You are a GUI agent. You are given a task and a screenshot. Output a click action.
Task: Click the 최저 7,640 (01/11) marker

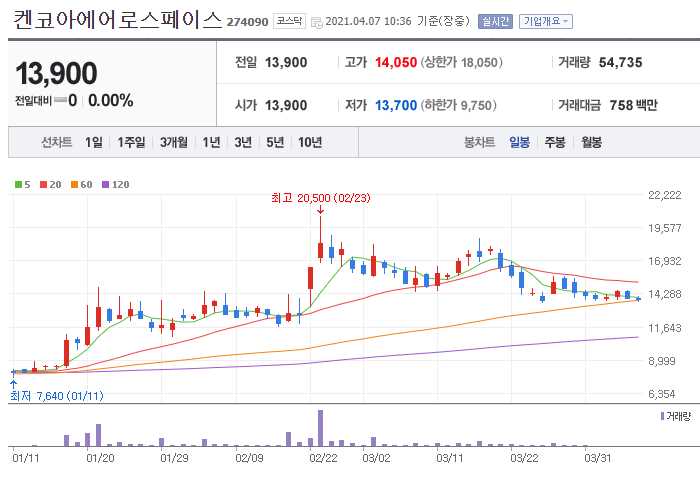pyautogui.click(x=57, y=396)
